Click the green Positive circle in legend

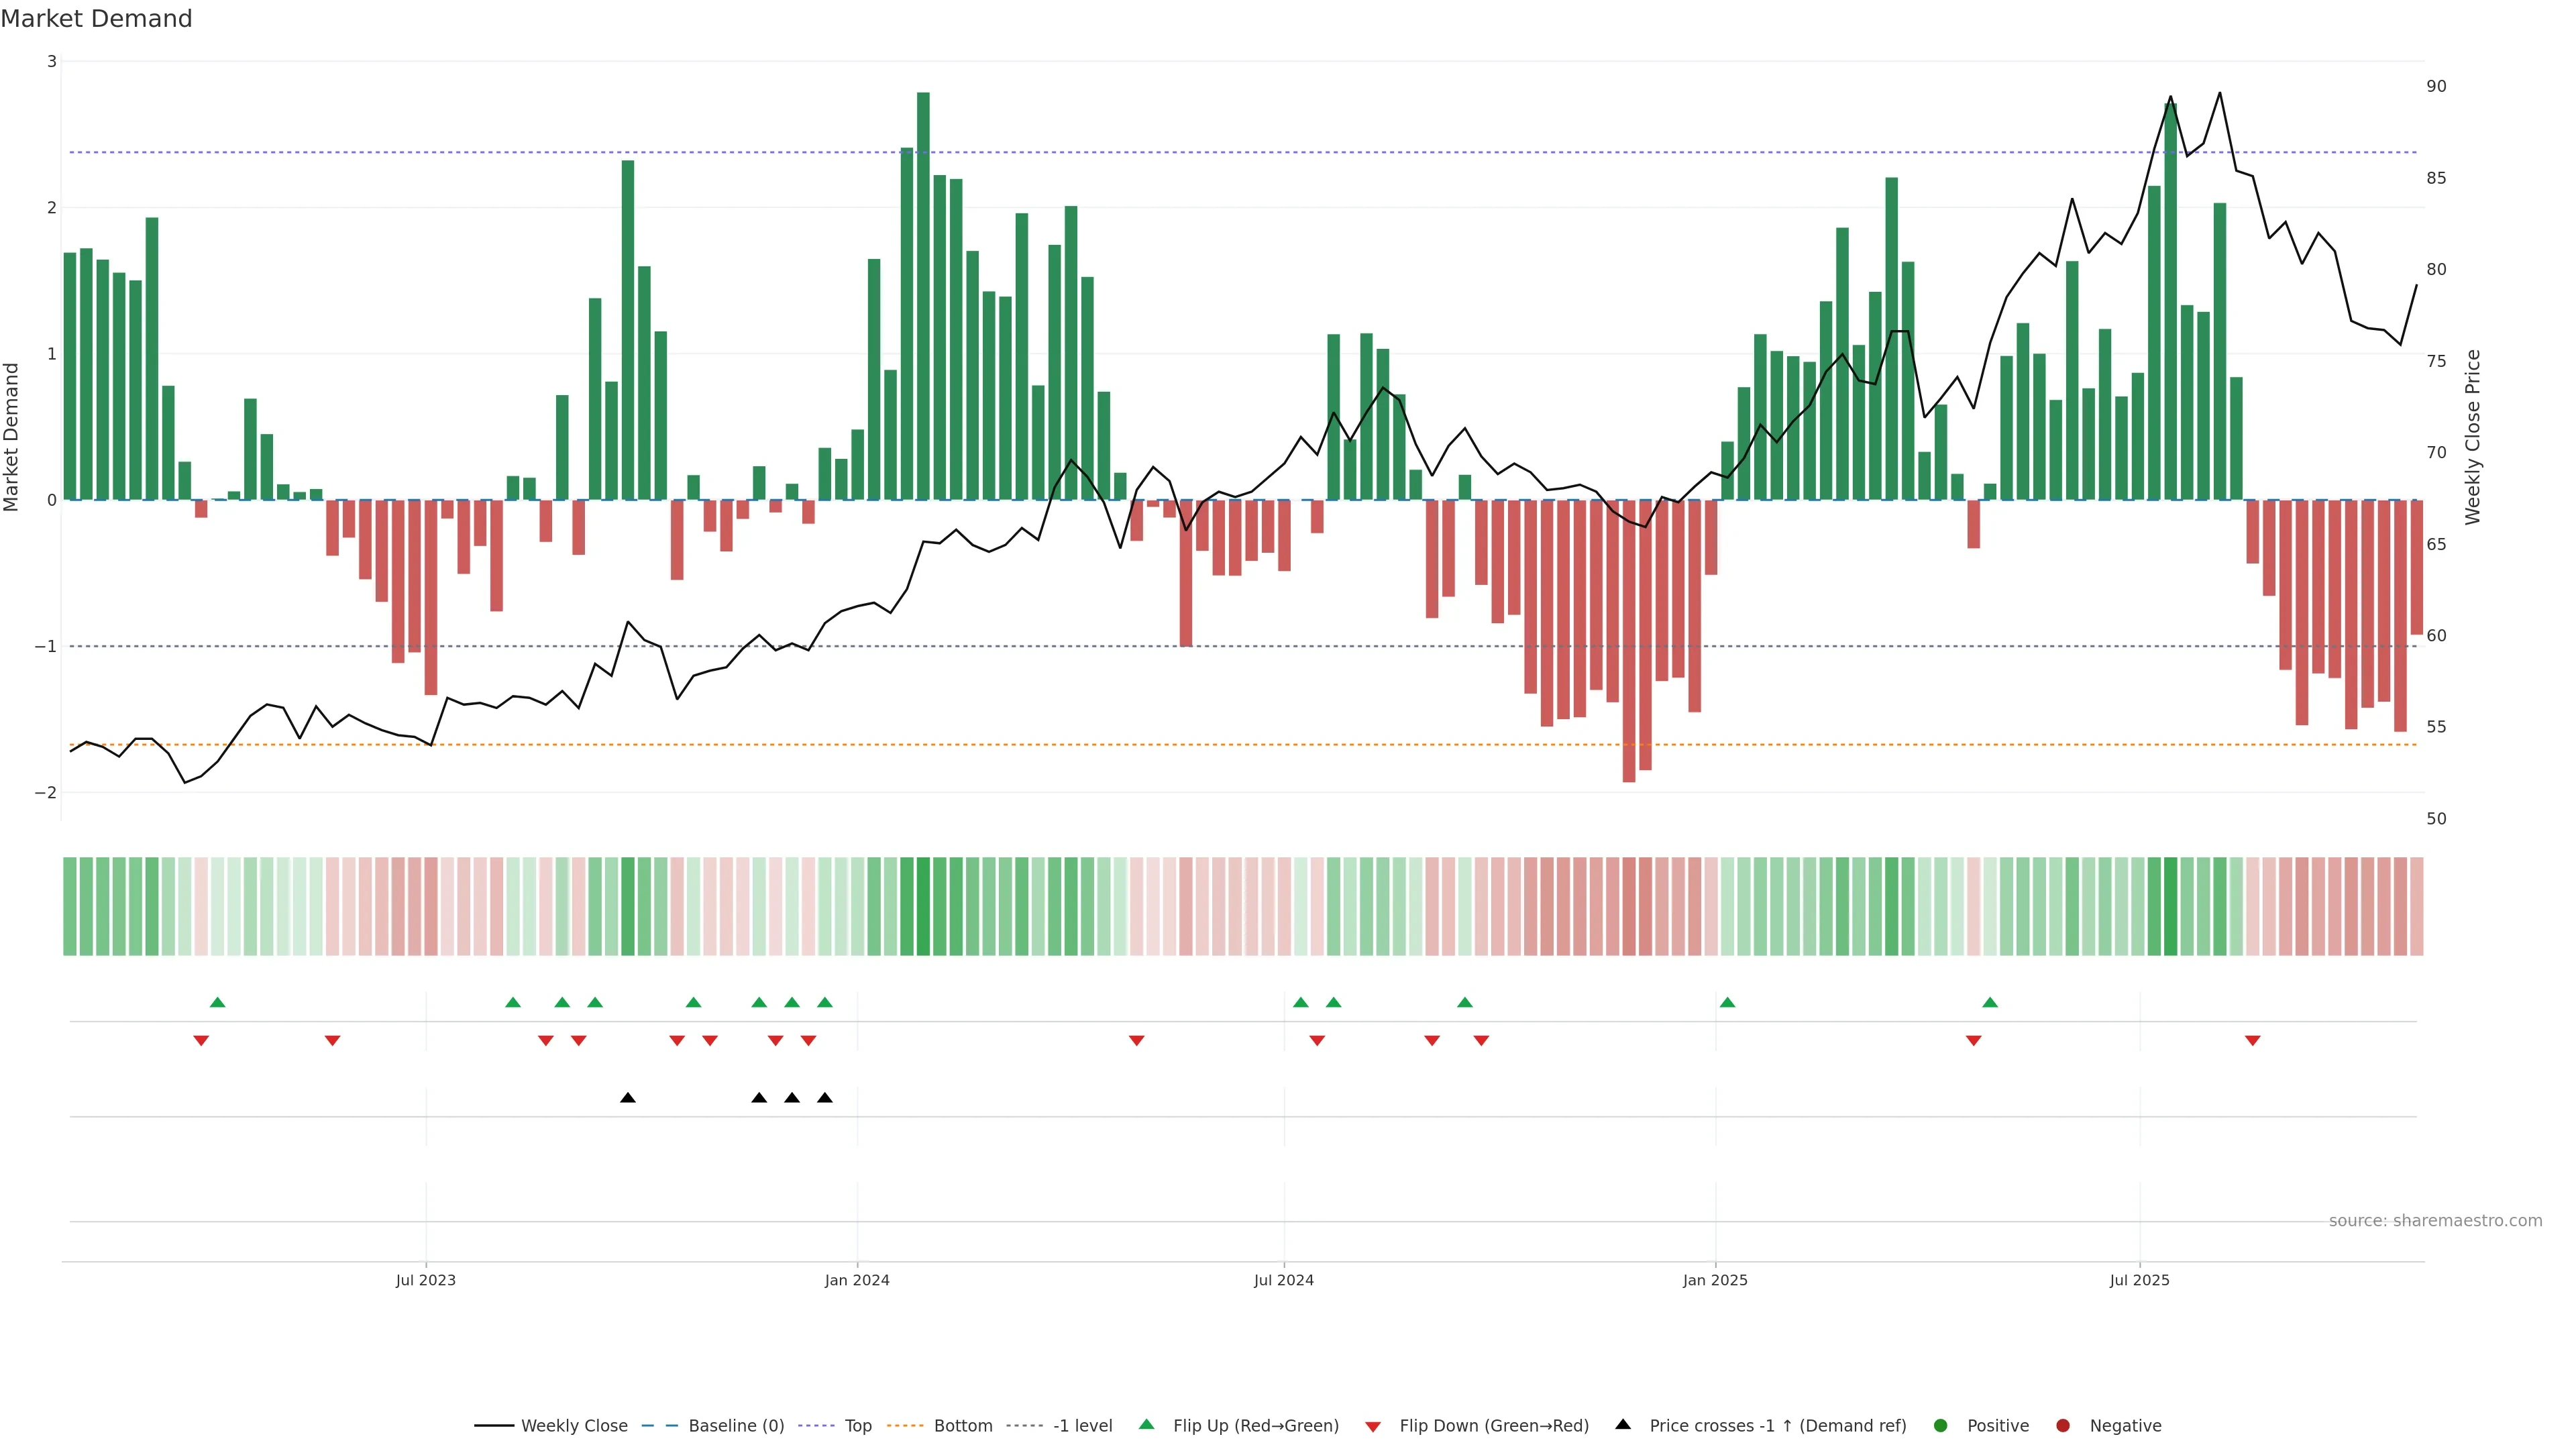(x=1941, y=1426)
